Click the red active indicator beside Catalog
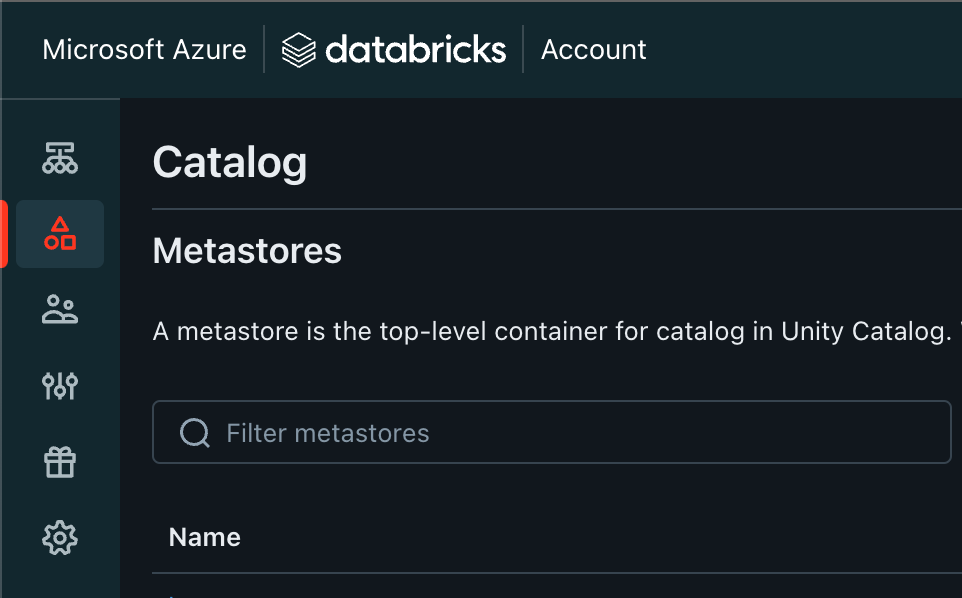 pyautogui.click(x=4, y=234)
